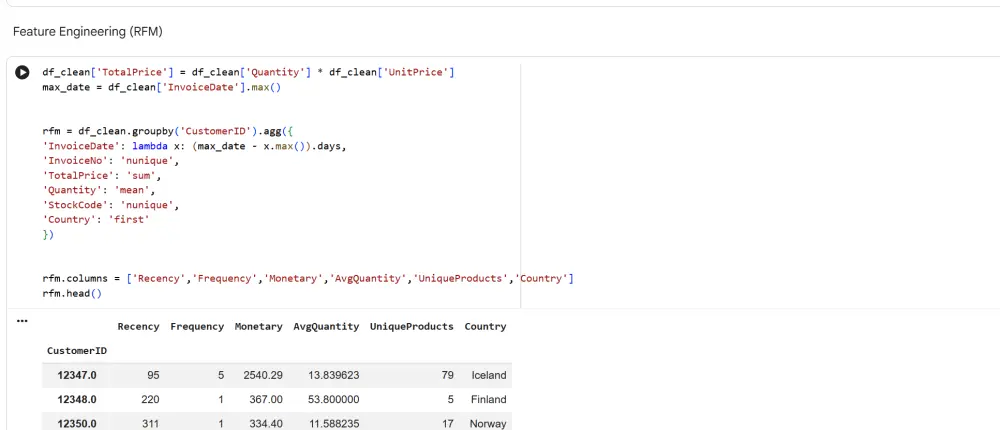Select customer row 12347.0
Viewport: 1000px width, 430px height.
coord(277,375)
